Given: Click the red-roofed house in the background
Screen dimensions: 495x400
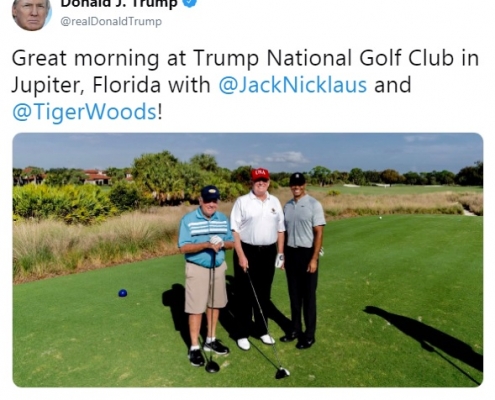Looking at the screenshot, I should 96,177.
